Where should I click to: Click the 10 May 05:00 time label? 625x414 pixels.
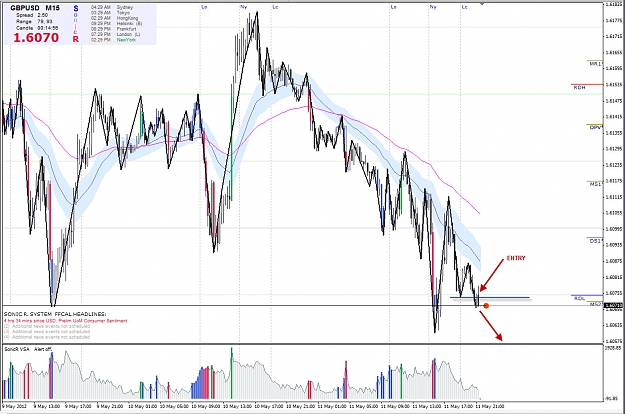point(174,406)
